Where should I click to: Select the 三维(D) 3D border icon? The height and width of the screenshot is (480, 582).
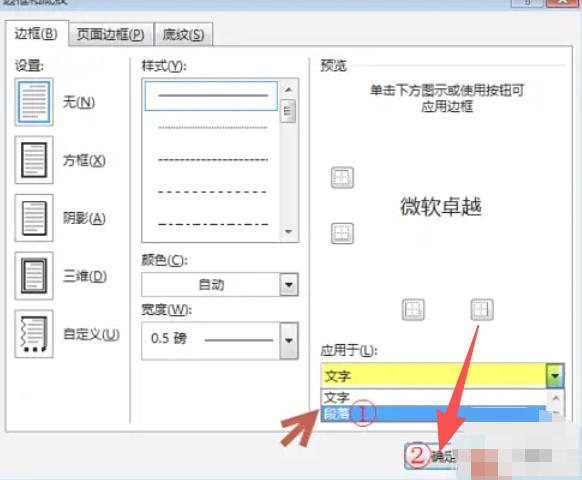click(x=34, y=276)
